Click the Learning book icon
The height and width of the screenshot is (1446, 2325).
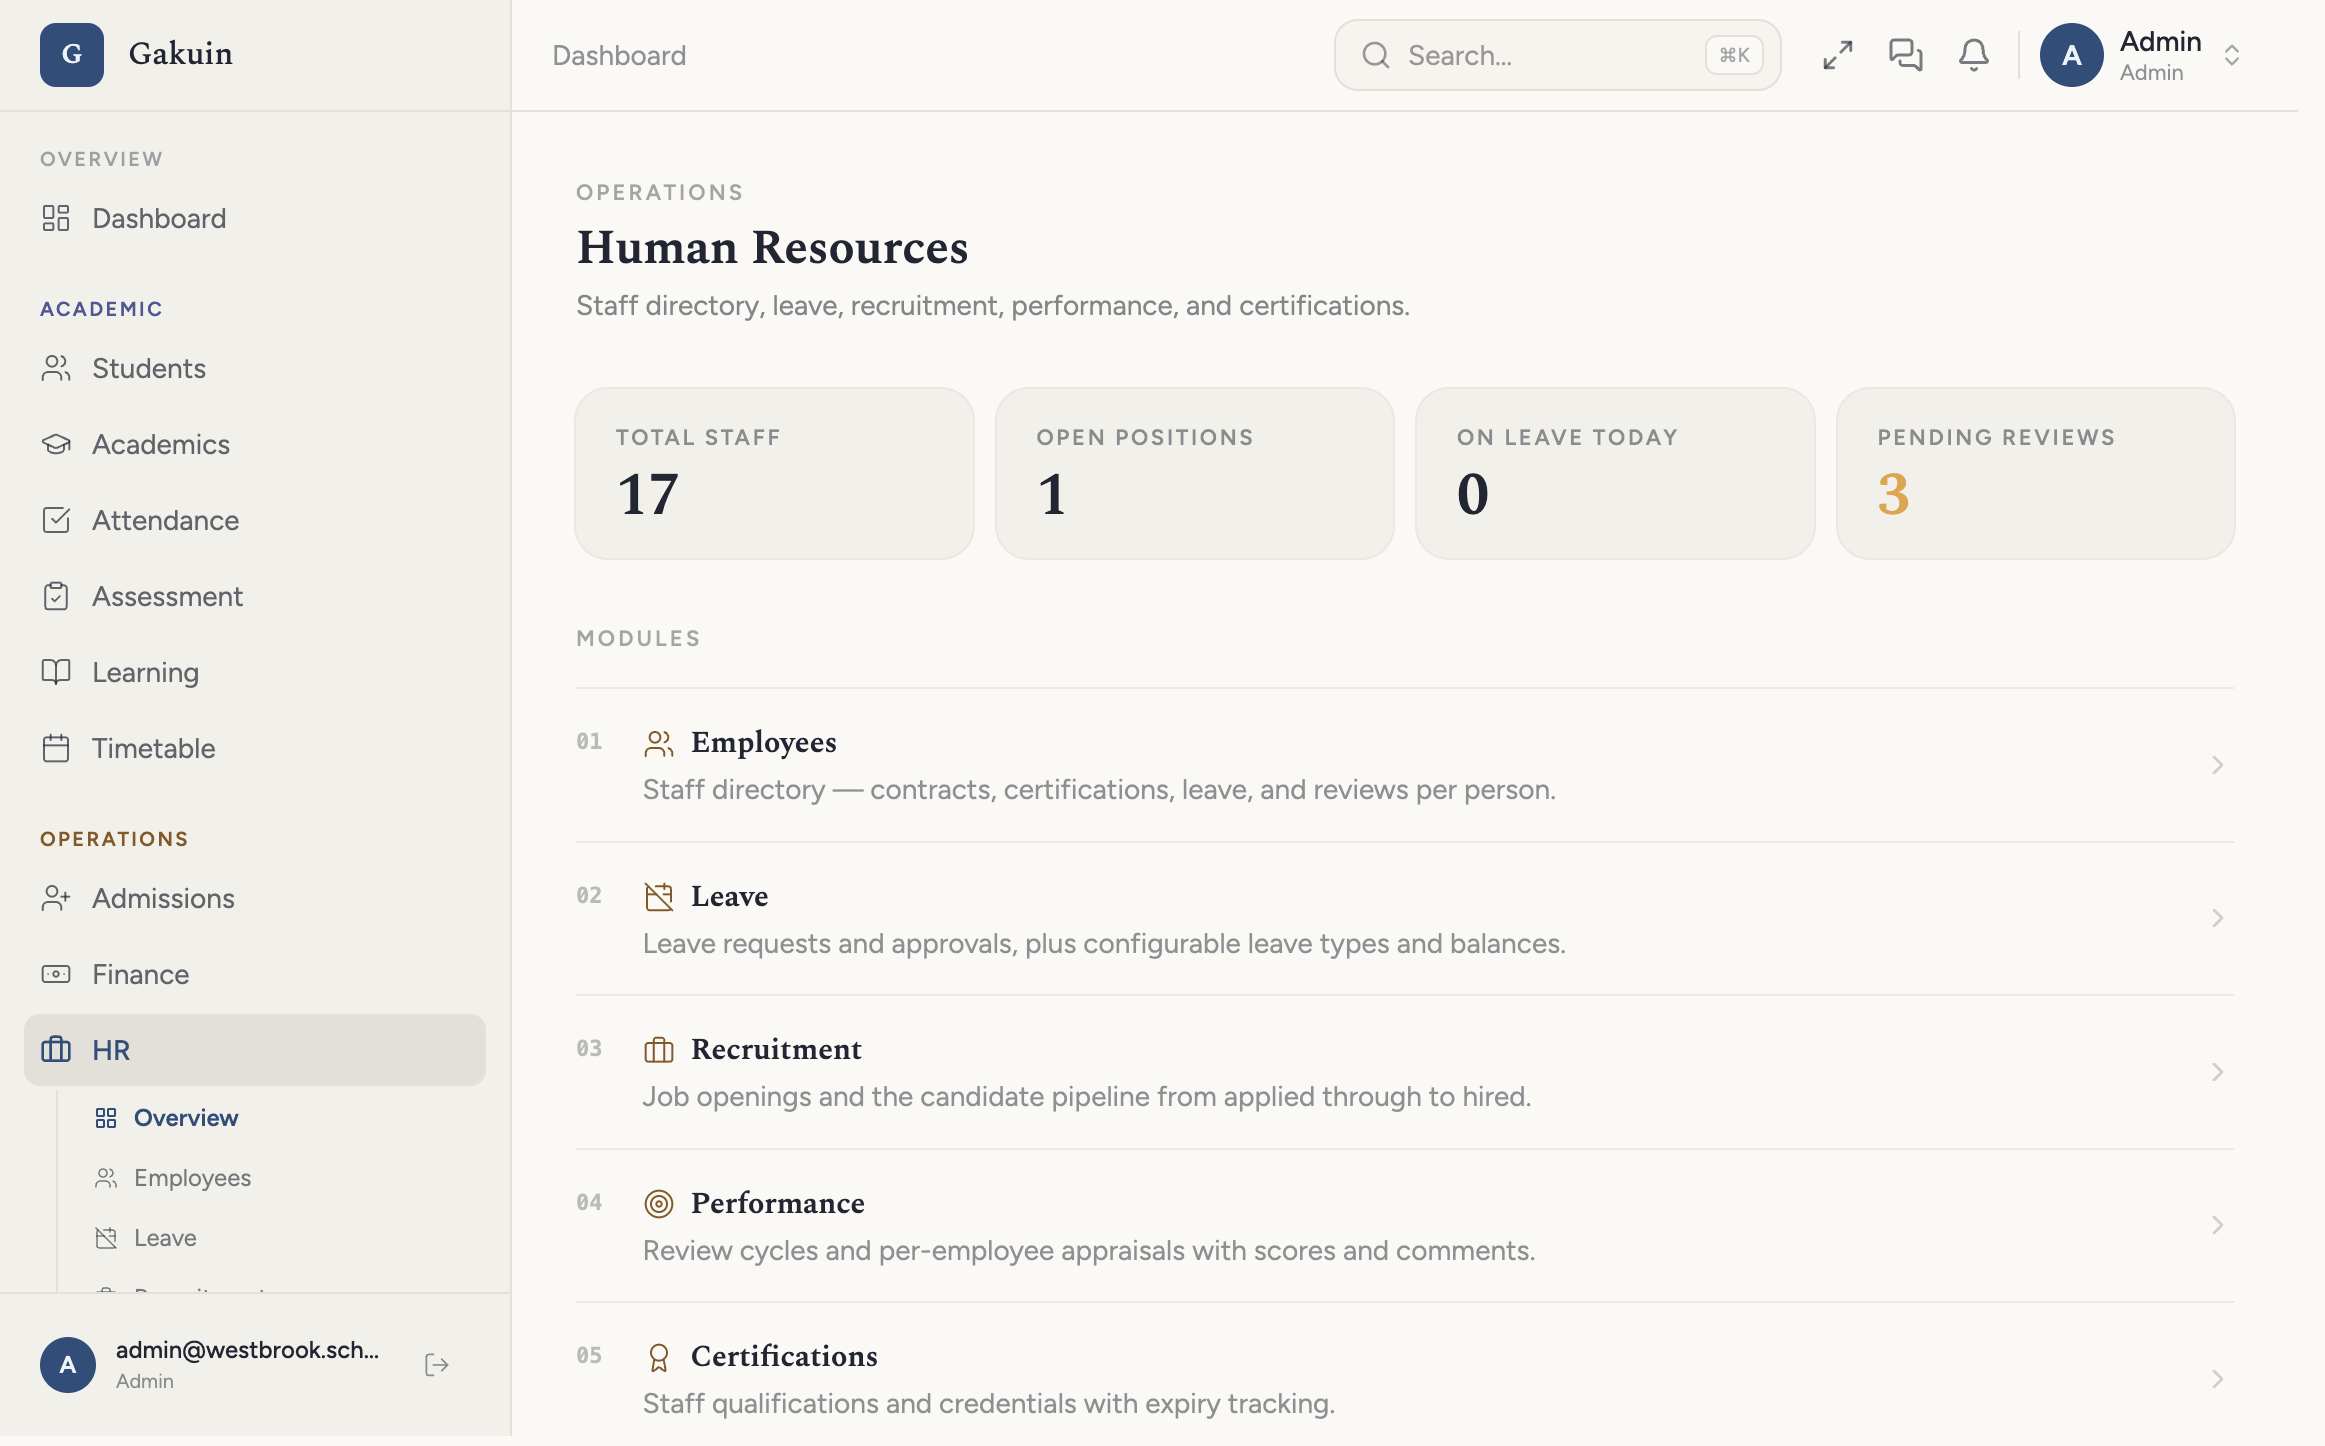tap(56, 672)
